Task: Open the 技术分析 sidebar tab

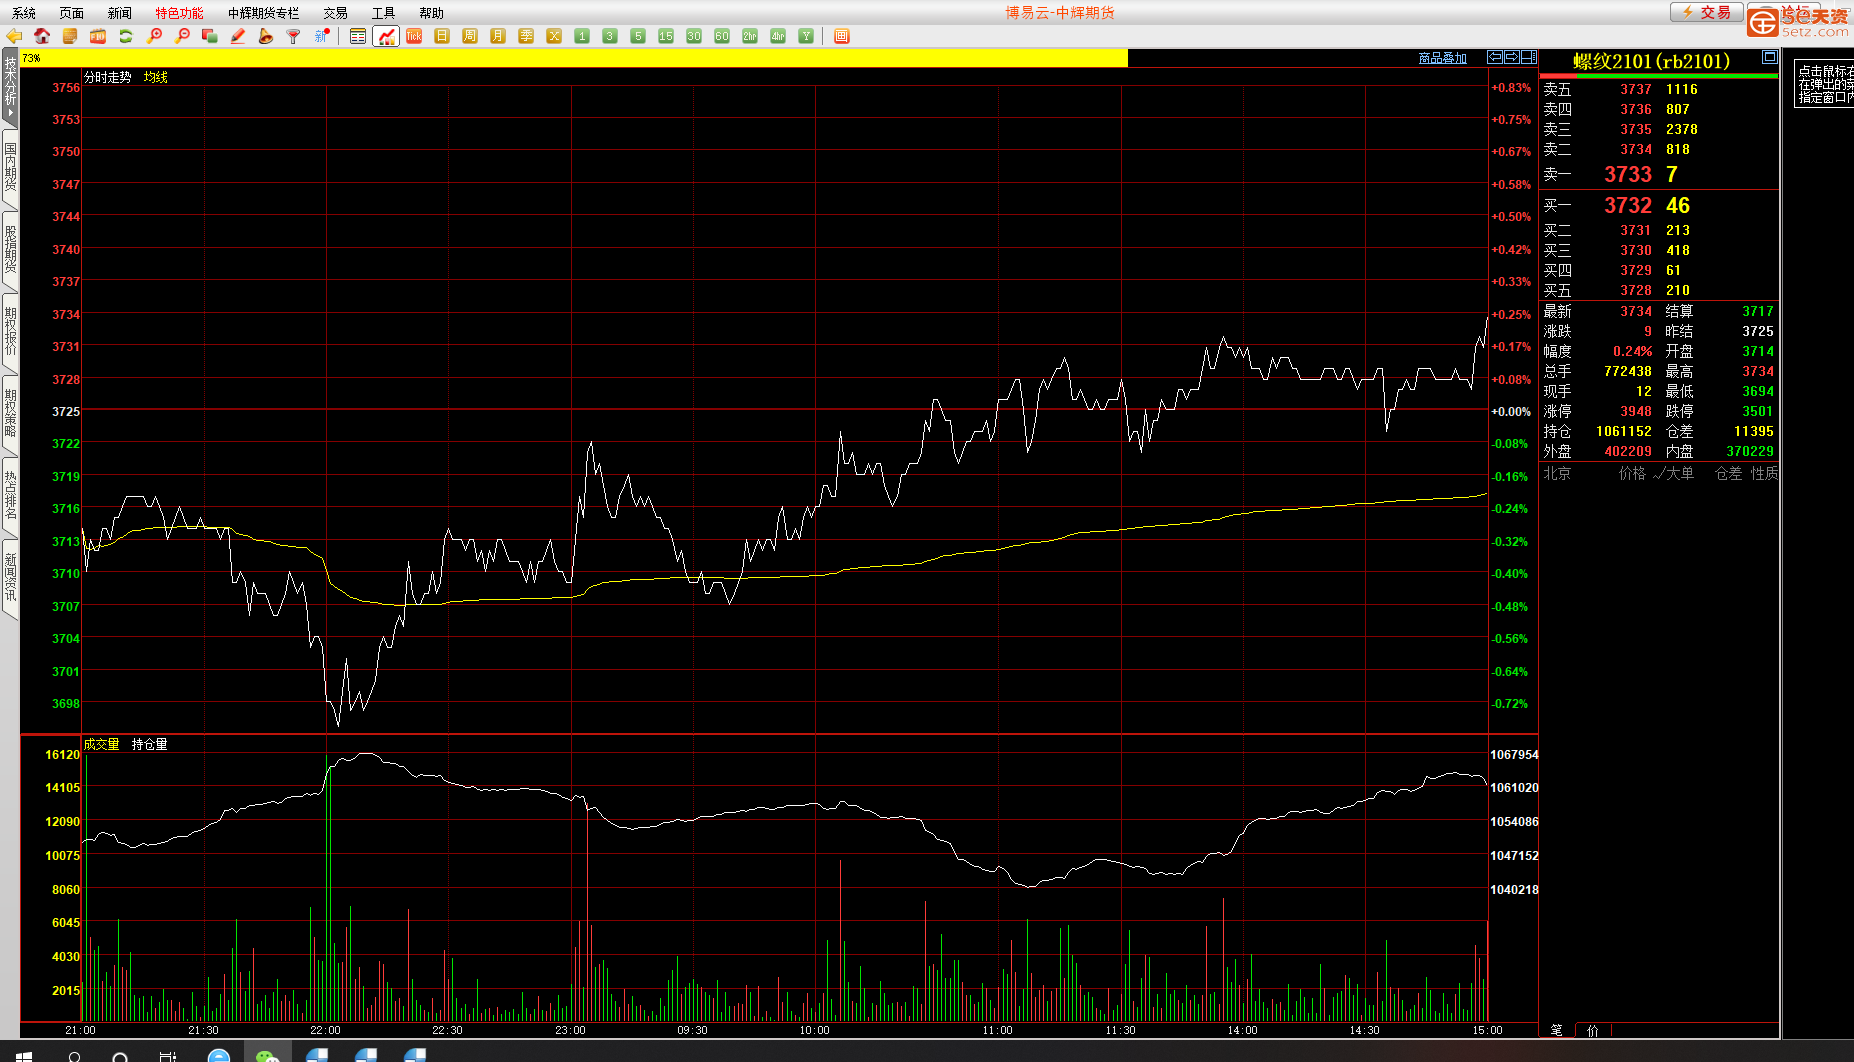Action: pos(10,86)
